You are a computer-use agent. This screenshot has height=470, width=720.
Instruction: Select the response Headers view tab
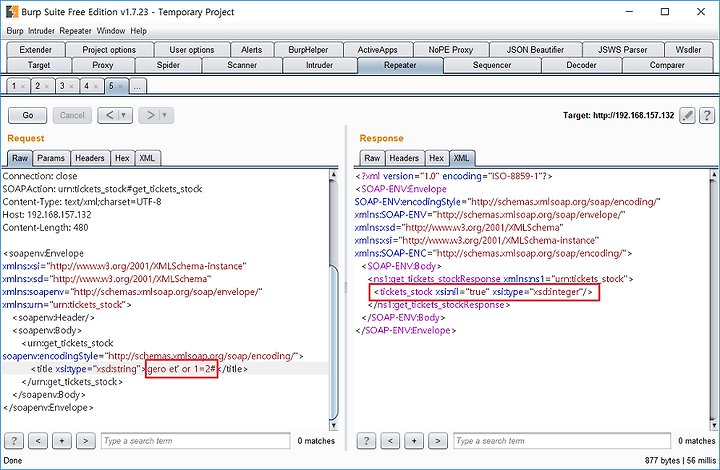point(404,158)
